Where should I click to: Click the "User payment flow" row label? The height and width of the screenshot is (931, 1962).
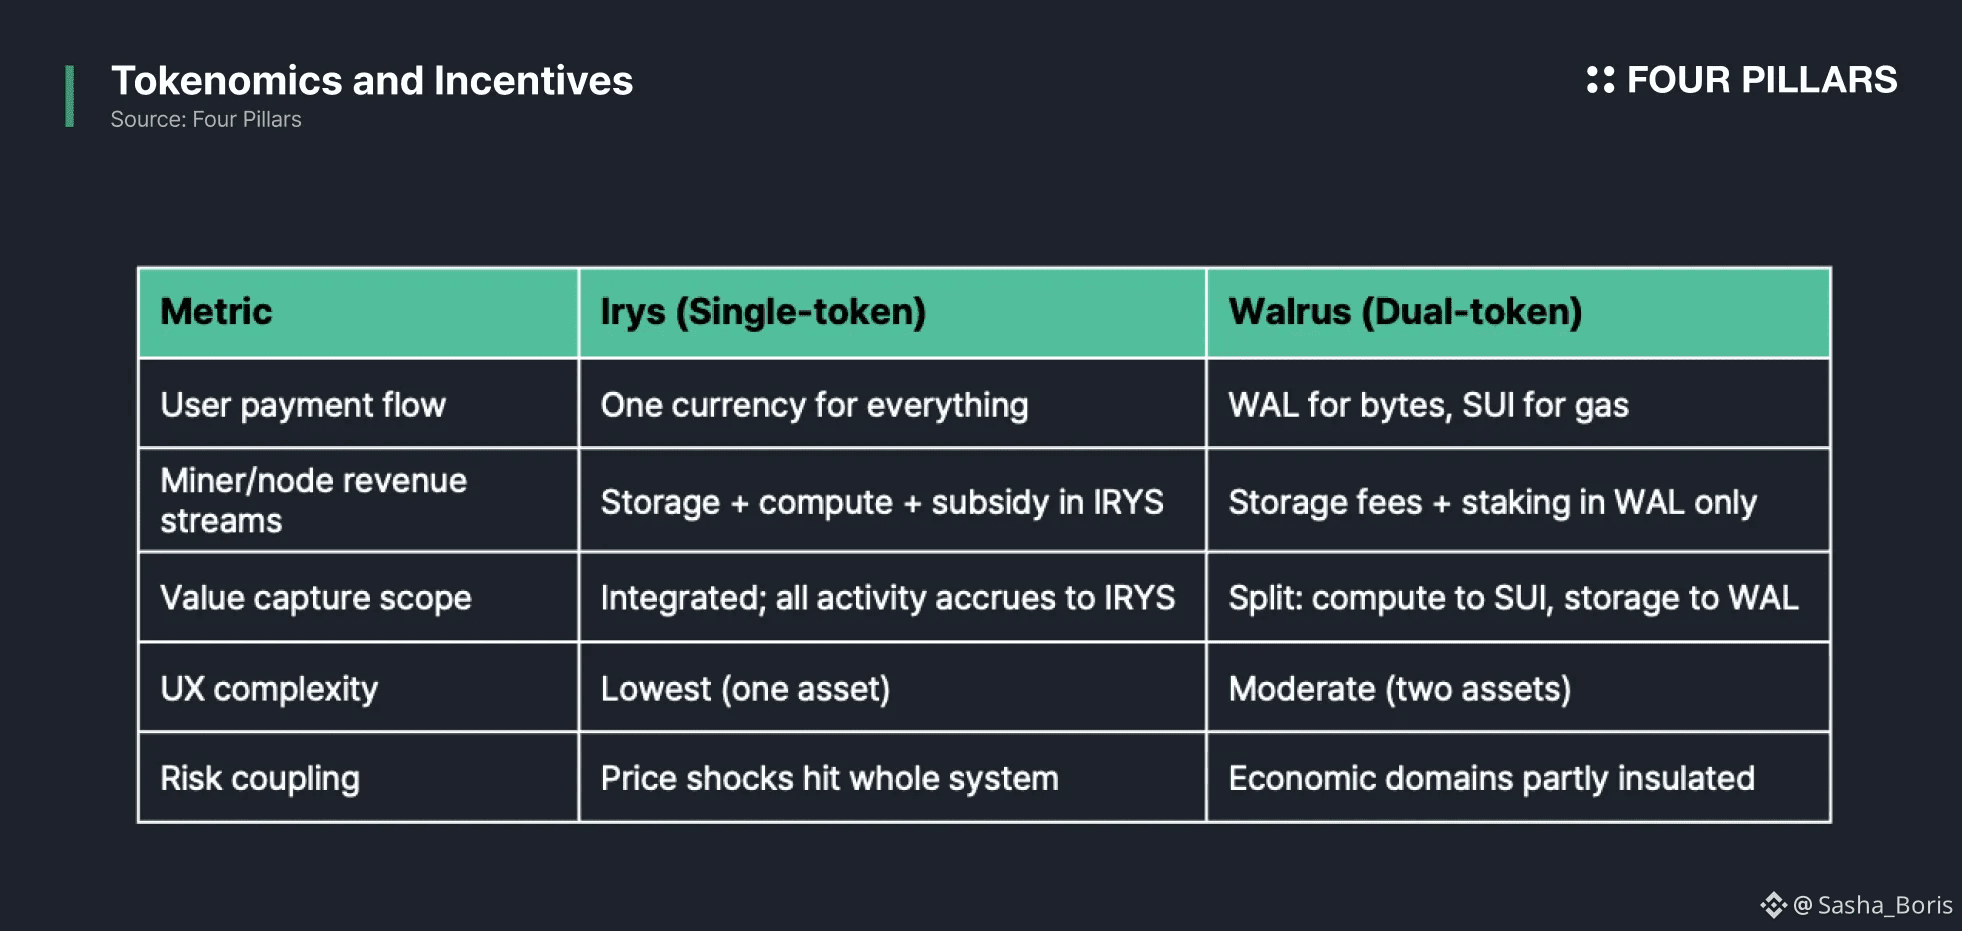[x=303, y=405]
